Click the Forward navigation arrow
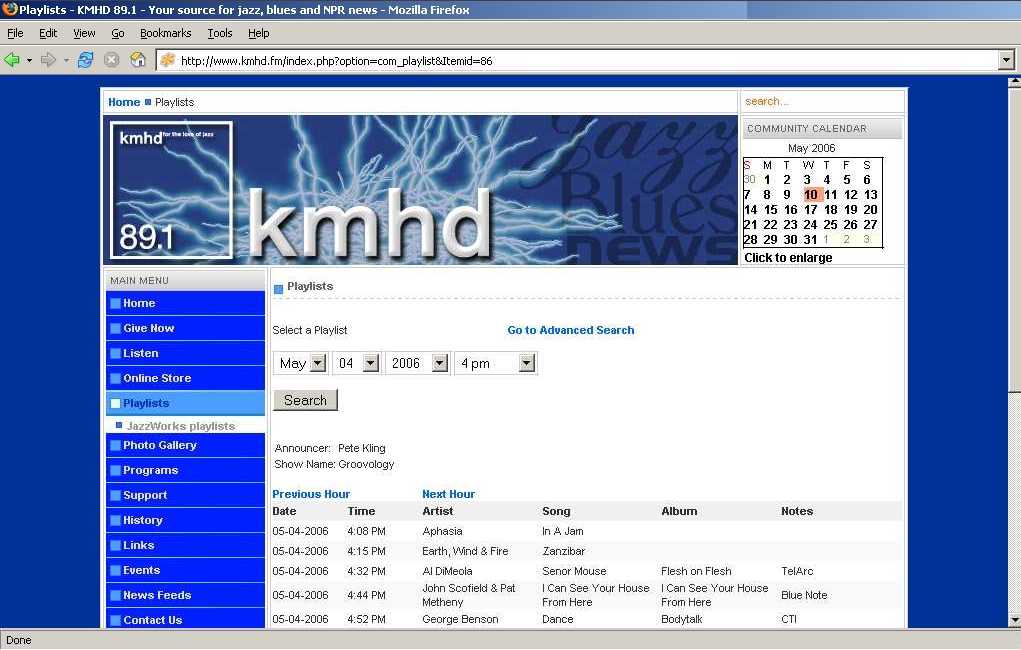1021x650 pixels. click(x=48, y=60)
